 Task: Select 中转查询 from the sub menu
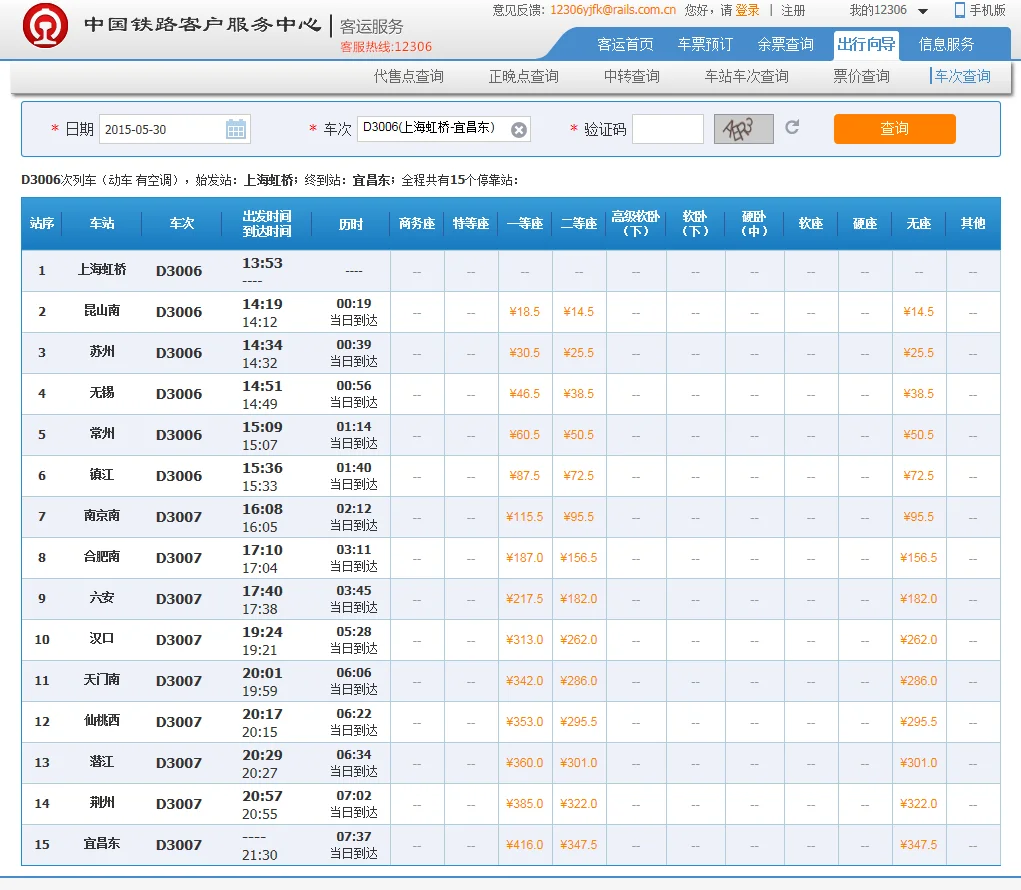point(630,76)
